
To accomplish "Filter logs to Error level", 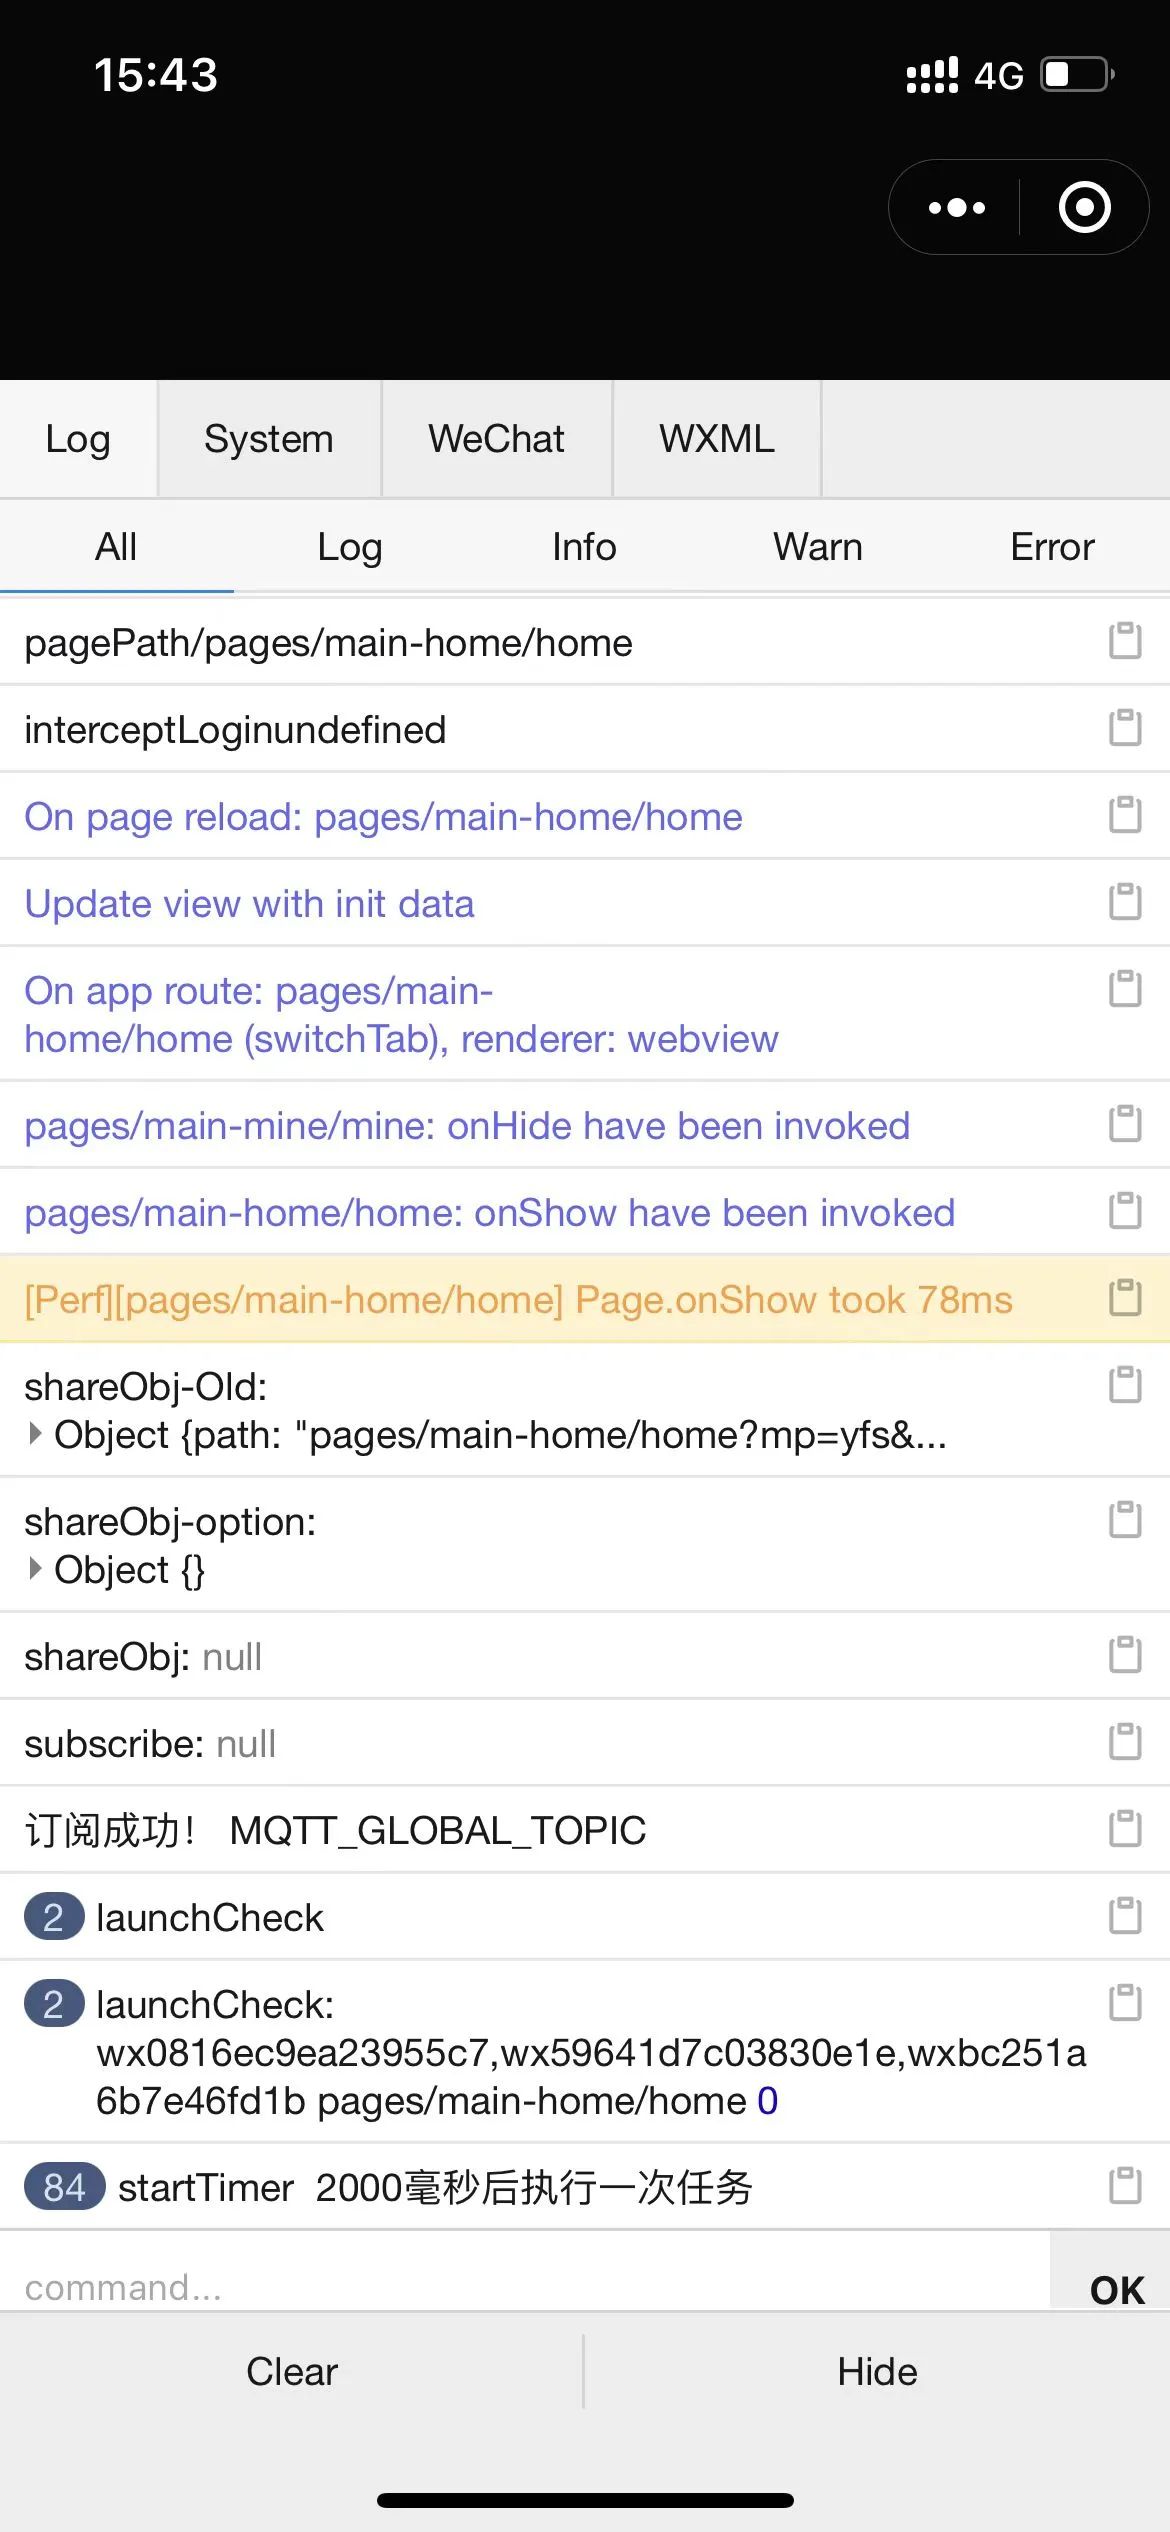I will pyautogui.click(x=1052, y=547).
